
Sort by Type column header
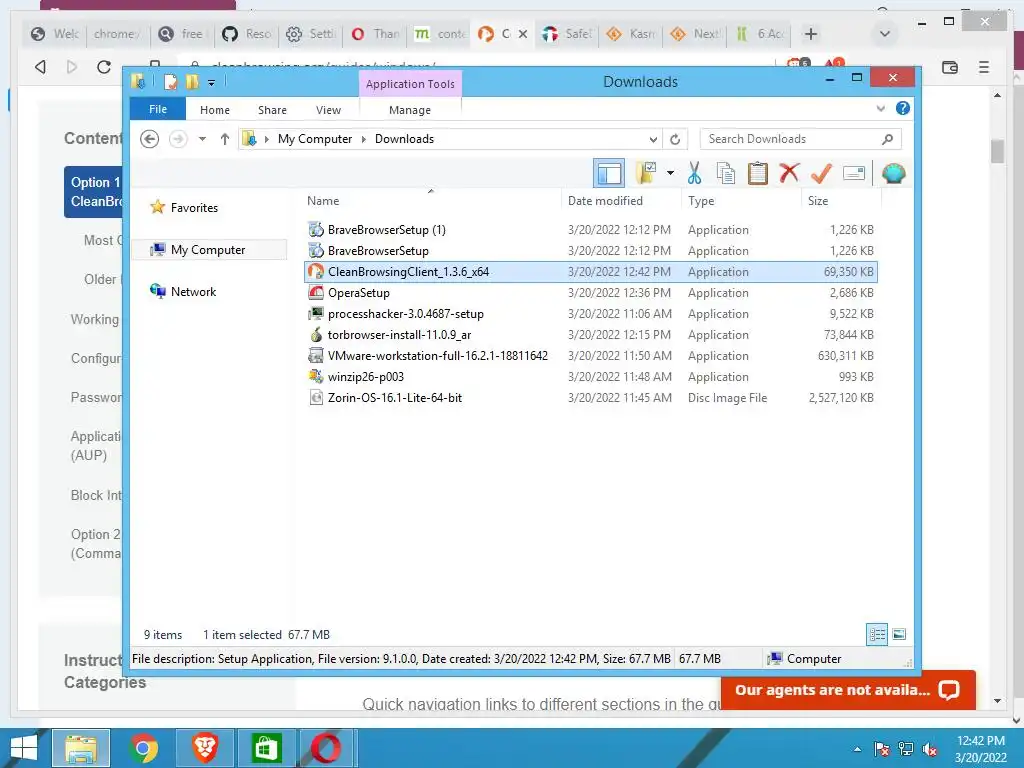[741, 200]
